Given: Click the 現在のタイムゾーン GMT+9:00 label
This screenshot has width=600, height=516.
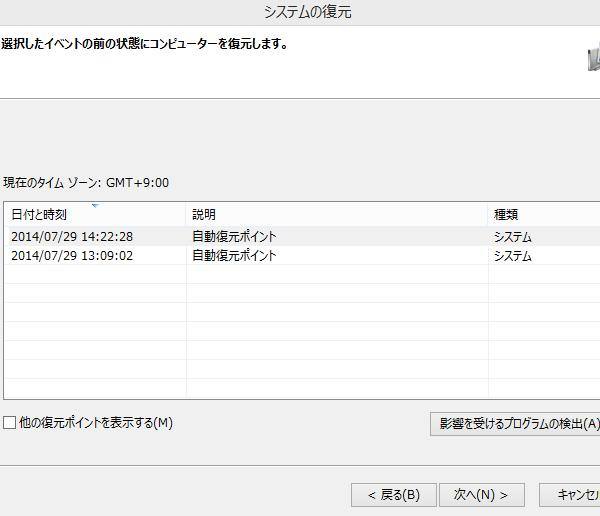Looking at the screenshot, I should (x=86, y=183).
